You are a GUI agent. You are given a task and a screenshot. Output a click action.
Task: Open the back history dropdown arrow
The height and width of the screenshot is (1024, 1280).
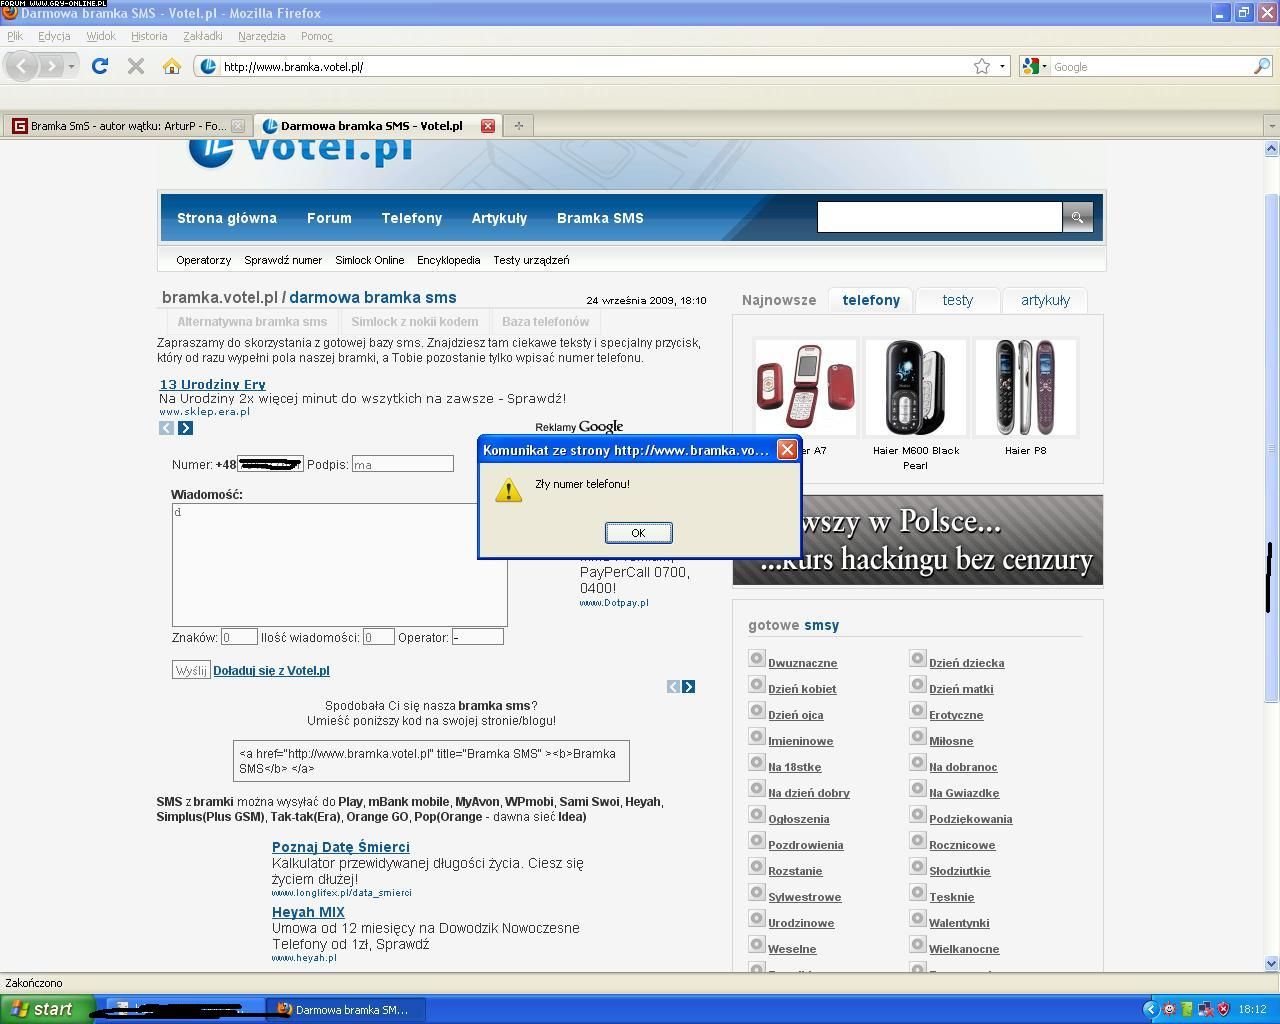pyautogui.click(x=71, y=66)
